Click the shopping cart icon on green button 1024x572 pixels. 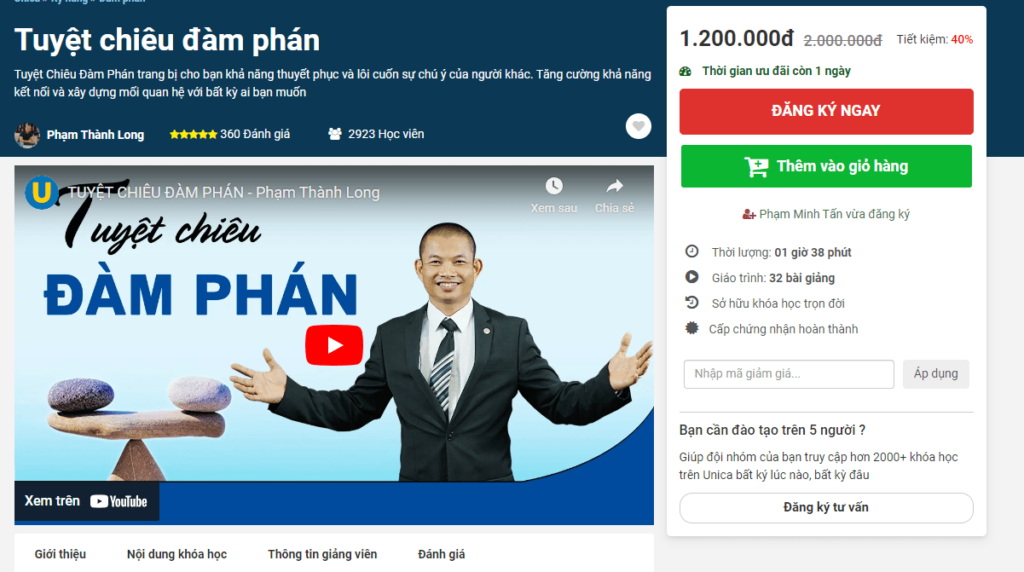[x=756, y=167]
